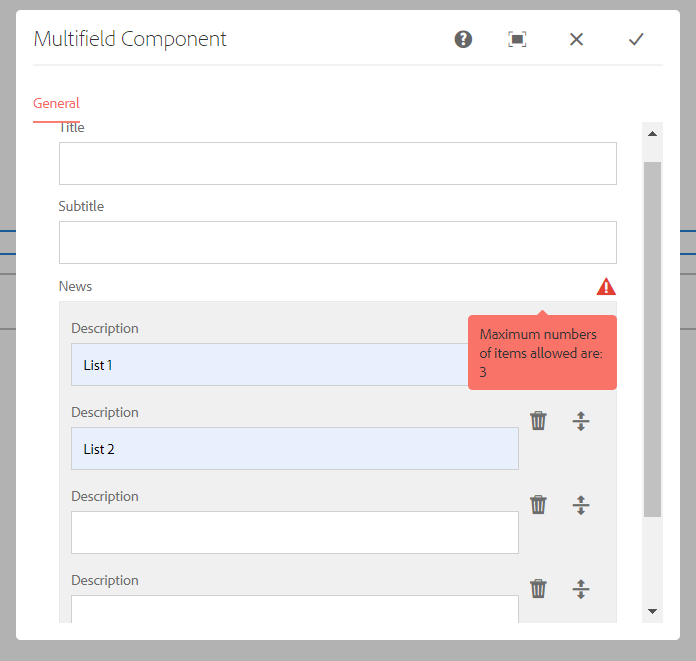Click the Title text field
Screen dimensions: 696x661
pyautogui.click(x=337, y=163)
